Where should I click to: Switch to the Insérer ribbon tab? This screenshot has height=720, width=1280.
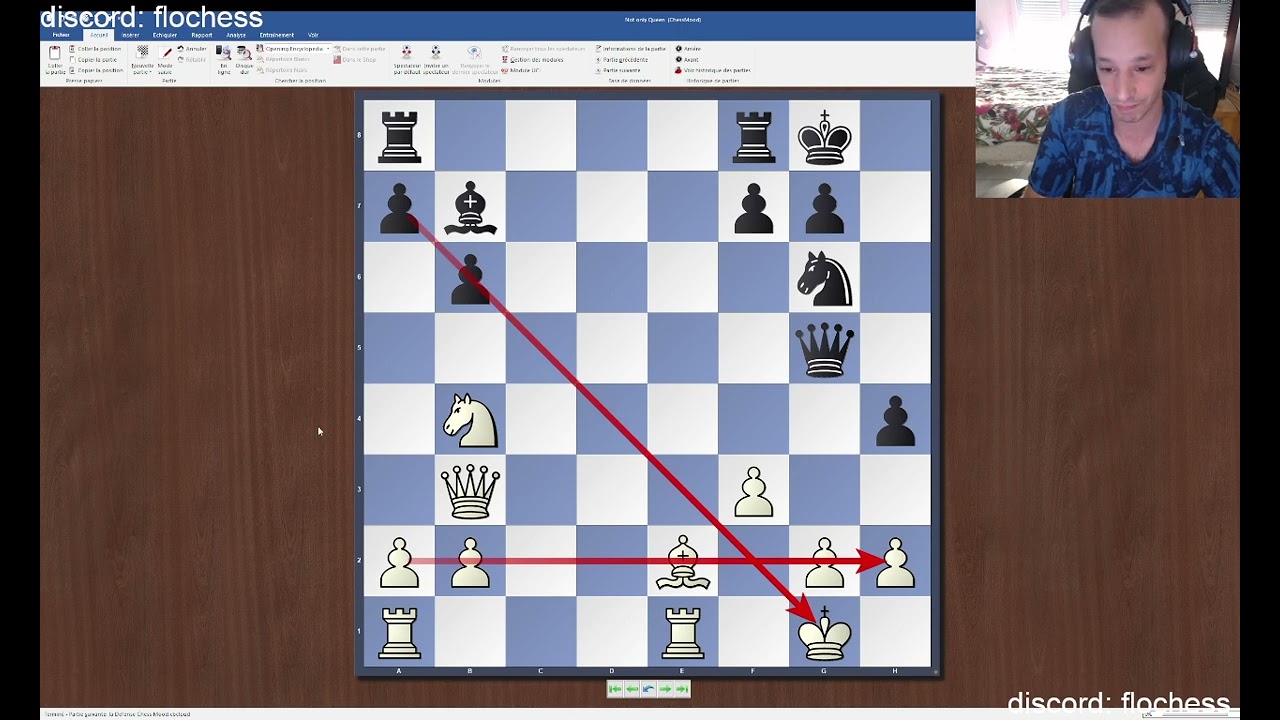tap(131, 35)
